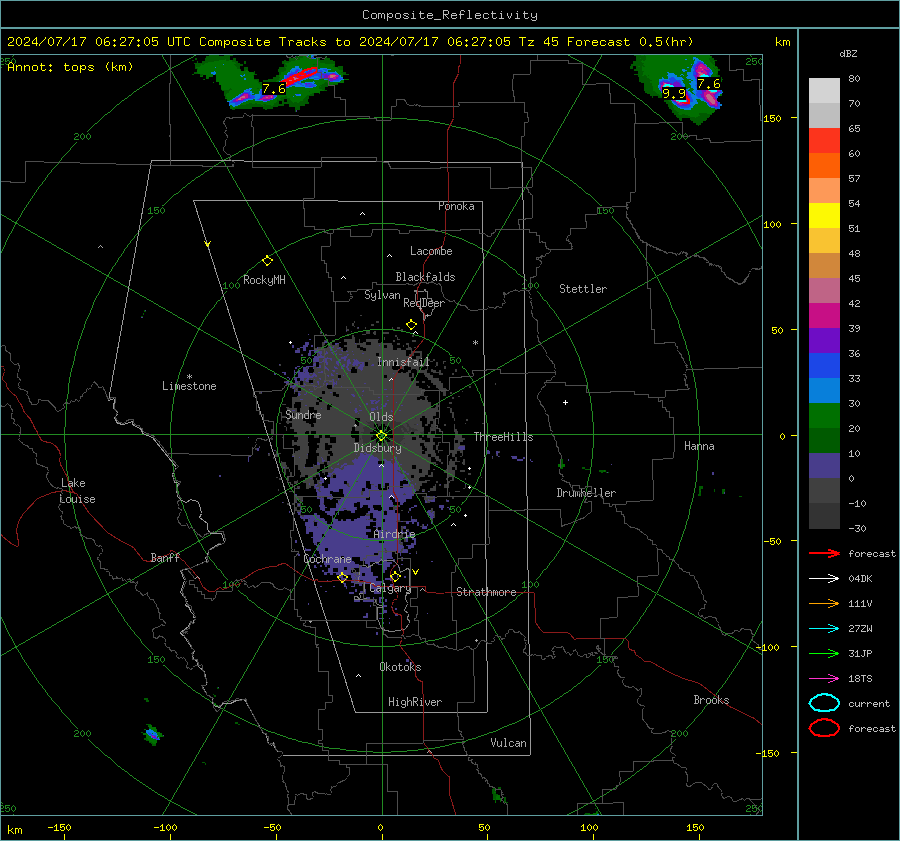The width and height of the screenshot is (900, 841).
Task: Click the red 65 dBZ color swatch
Action: [824, 140]
